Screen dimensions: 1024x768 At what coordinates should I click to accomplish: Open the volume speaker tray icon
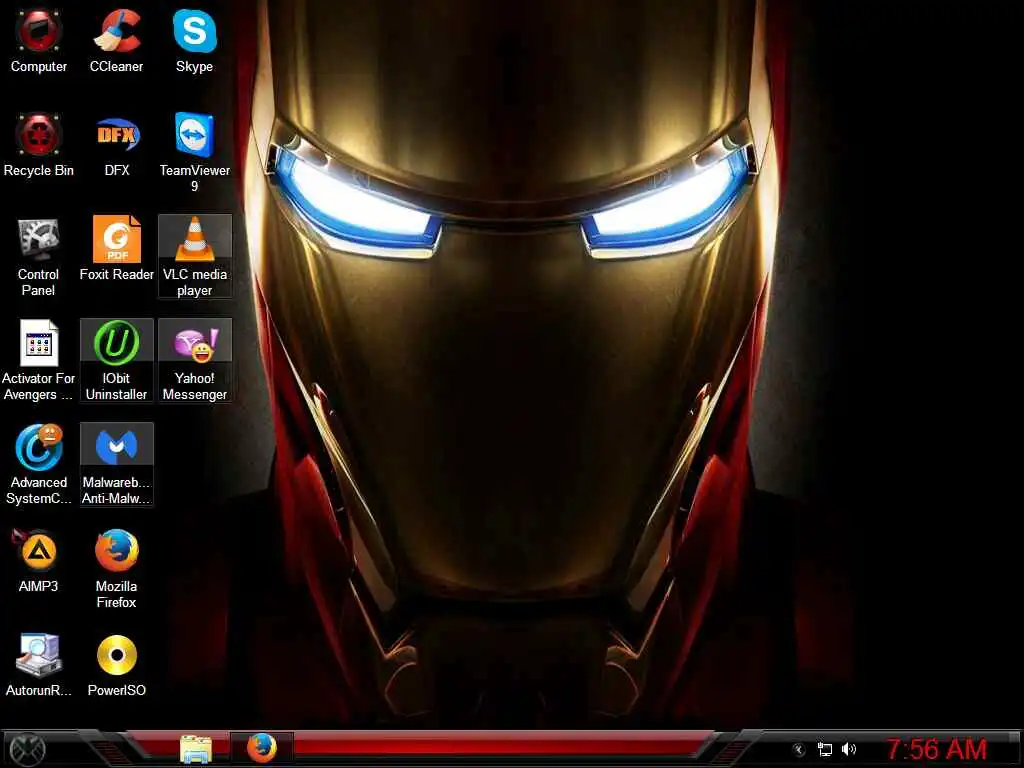(849, 749)
